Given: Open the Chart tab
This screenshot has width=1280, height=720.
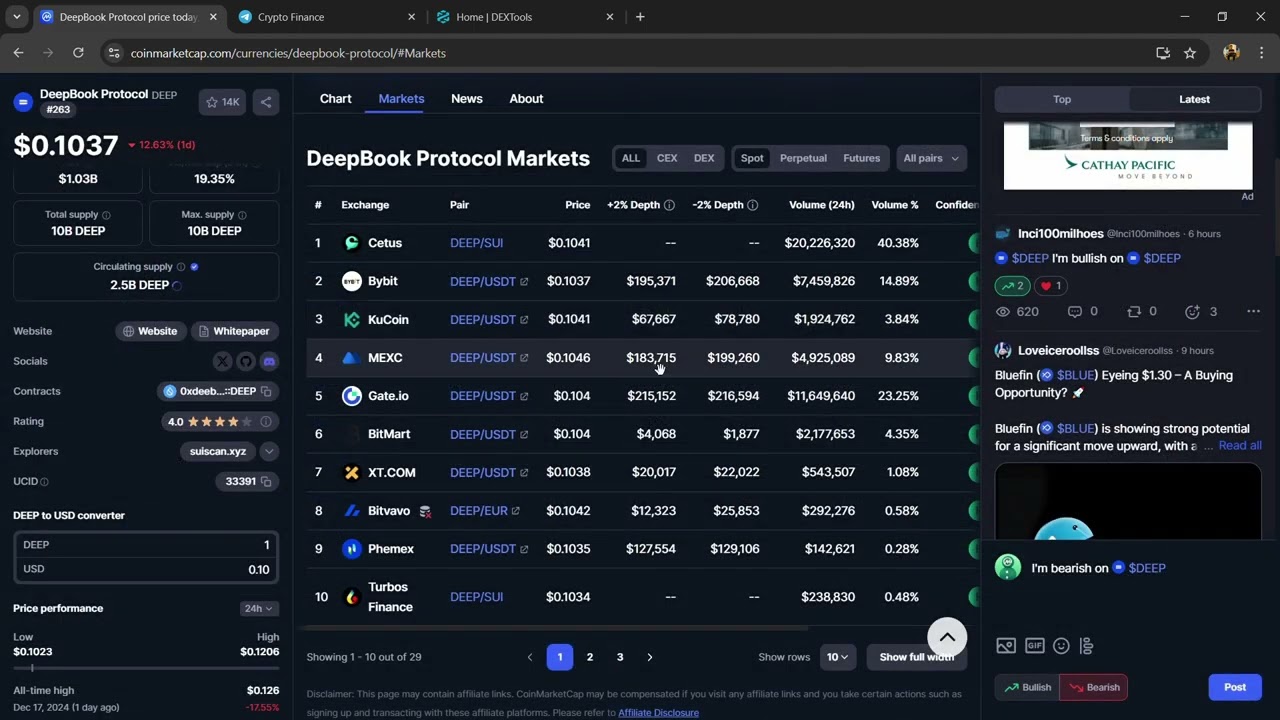Looking at the screenshot, I should click(x=335, y=99).
